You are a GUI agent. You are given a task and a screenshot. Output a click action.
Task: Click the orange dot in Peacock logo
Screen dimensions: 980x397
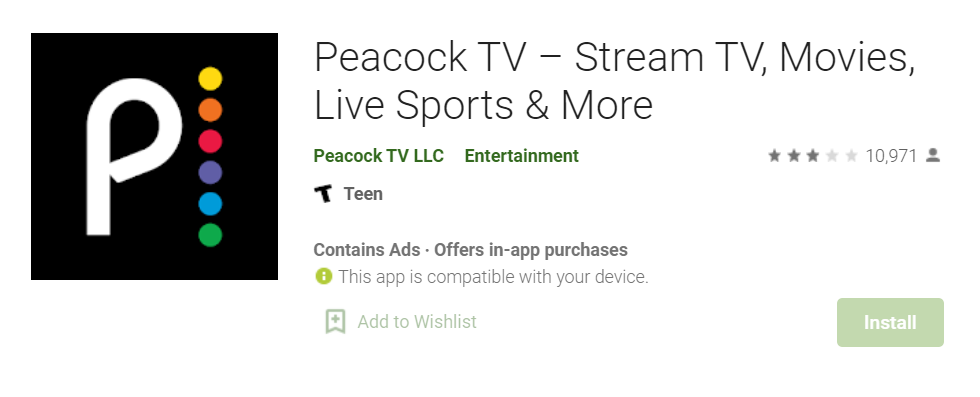pyautogui.click(x=210, y=110)
